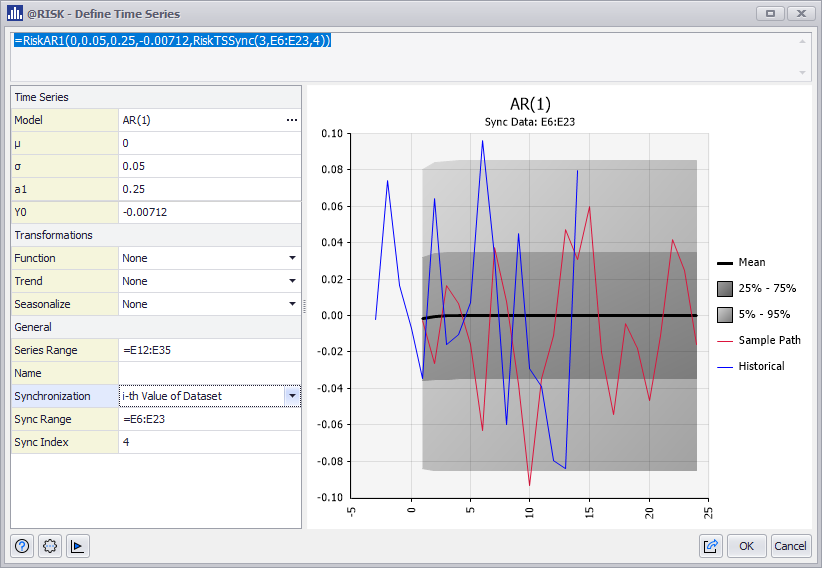Open settings using the gear icon

coord(50,546)
